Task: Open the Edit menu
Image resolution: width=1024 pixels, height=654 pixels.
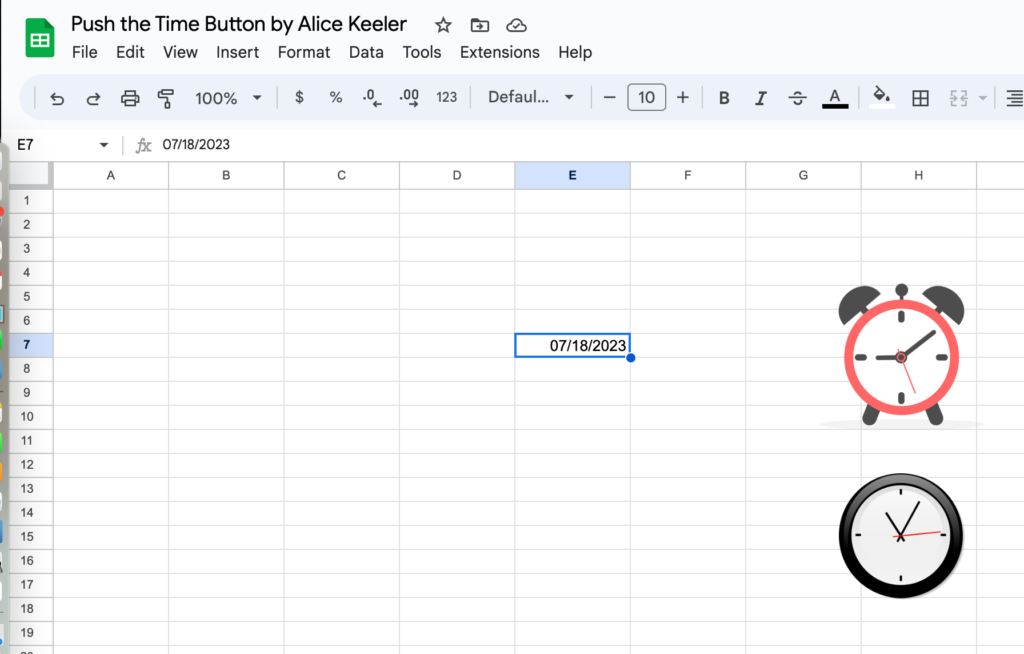Action: (x=130, y=52)
